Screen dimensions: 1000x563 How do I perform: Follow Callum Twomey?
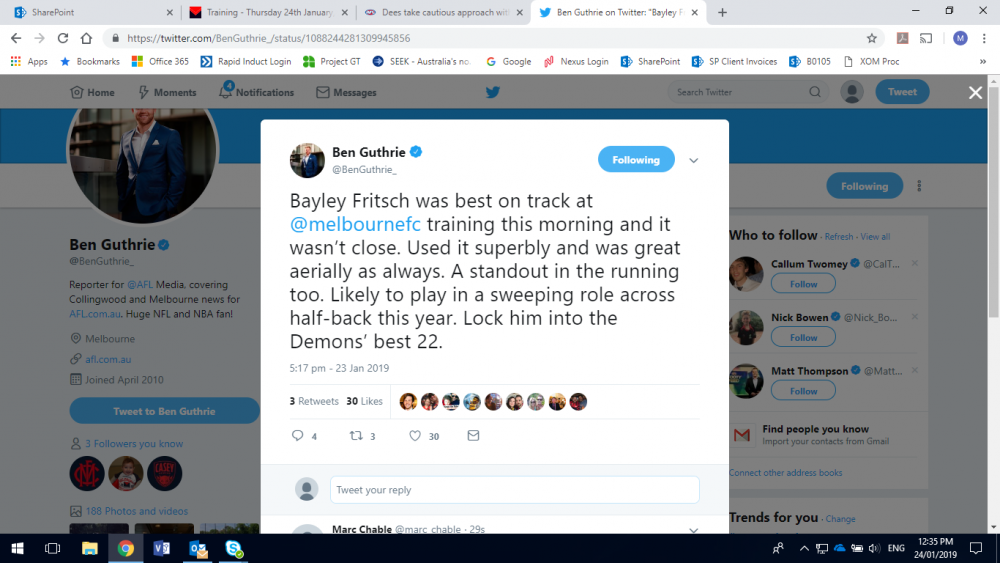click(x=803, y=284)
